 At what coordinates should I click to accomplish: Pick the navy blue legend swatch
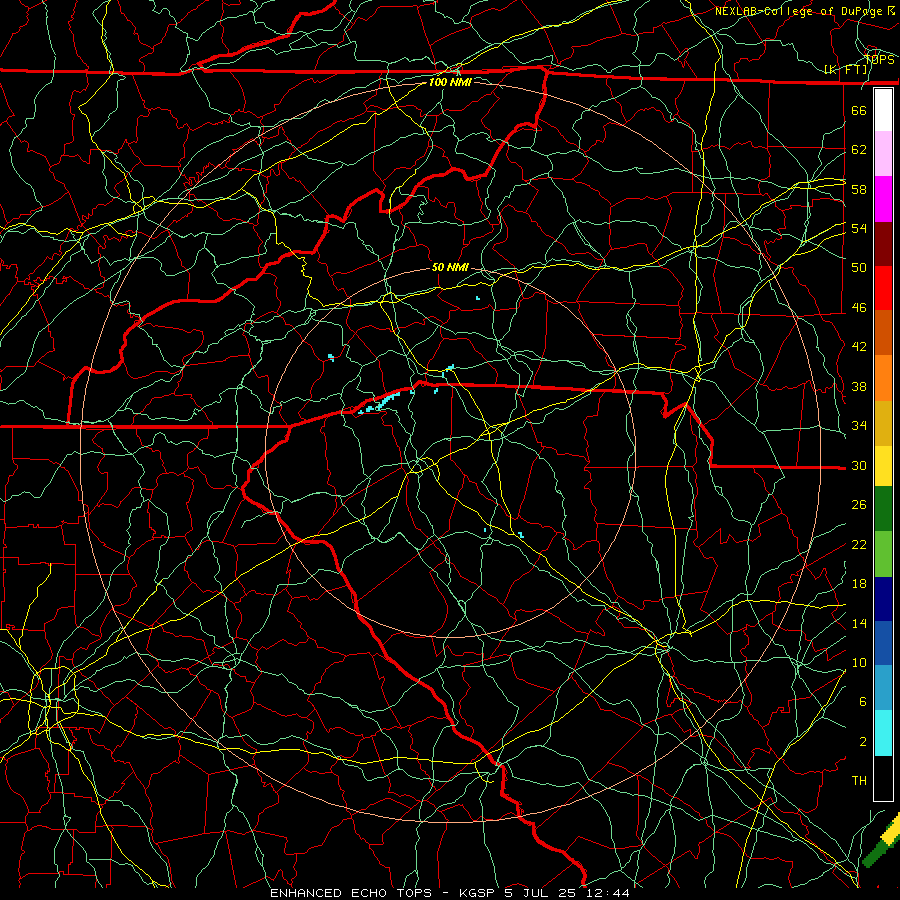pyautogui.click(x=883, y=599)
